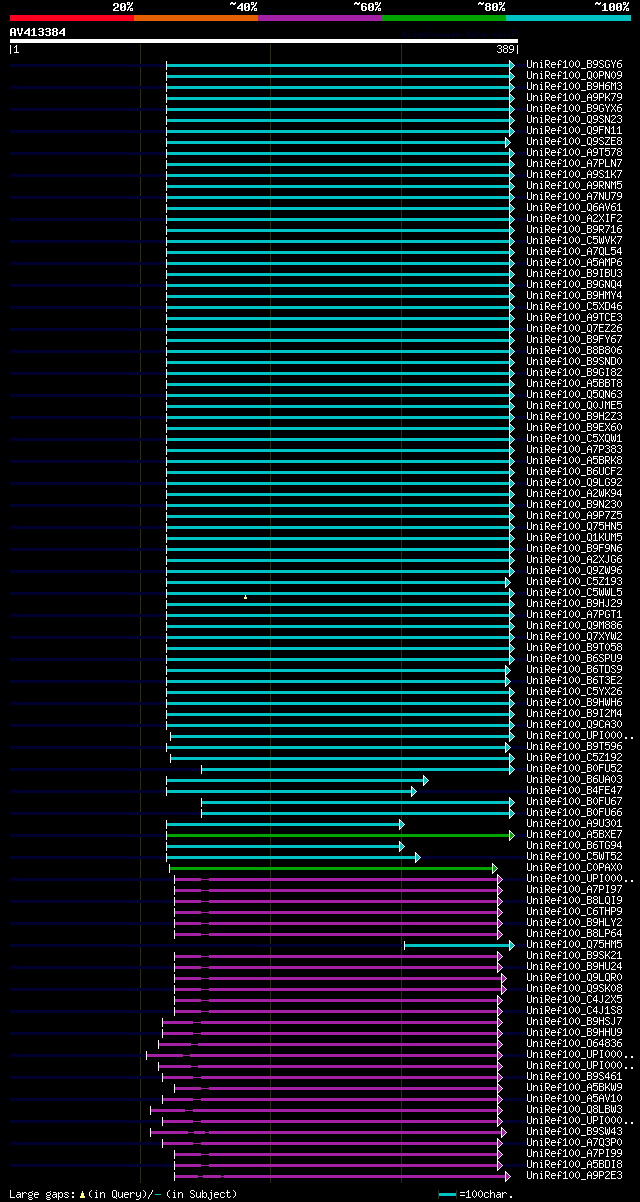
Task: Select the UniRef100_B6UCF2 label
Action: pyautogui.click(x=574, y=471)
